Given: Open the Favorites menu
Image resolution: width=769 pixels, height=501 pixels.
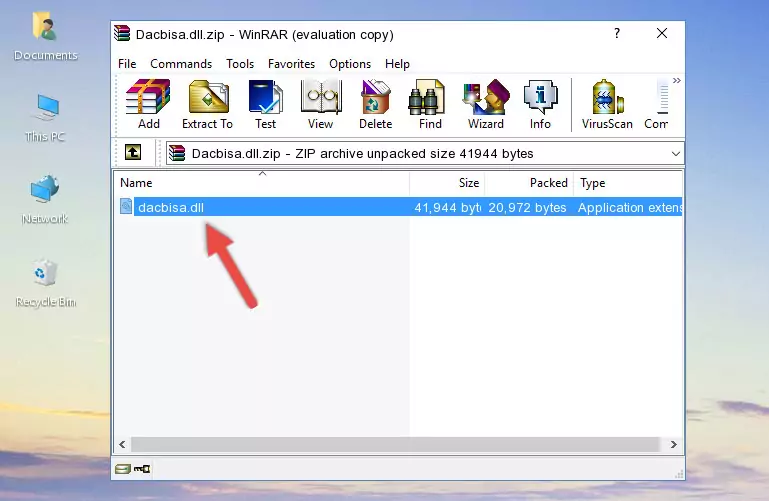Looking at the screenshot, I should click(x=291, y=64).
